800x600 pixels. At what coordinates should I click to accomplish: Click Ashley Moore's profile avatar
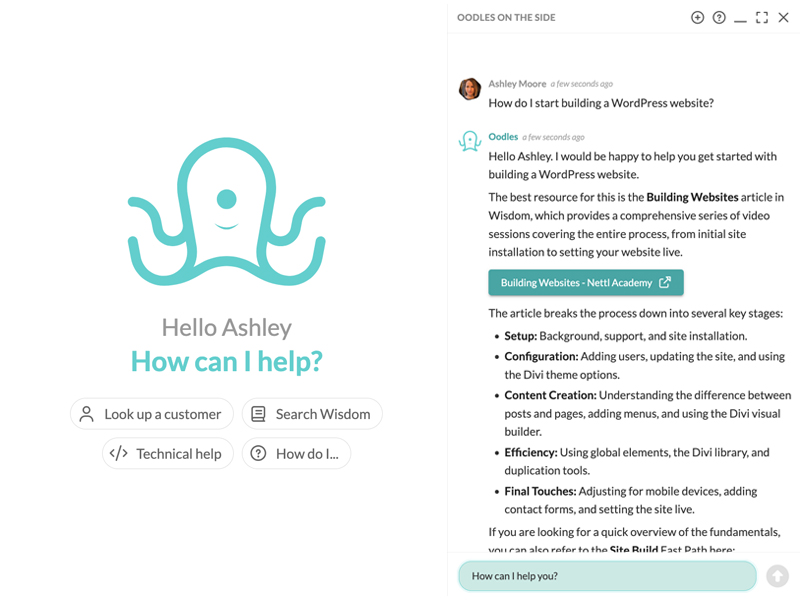pos(470,89)
